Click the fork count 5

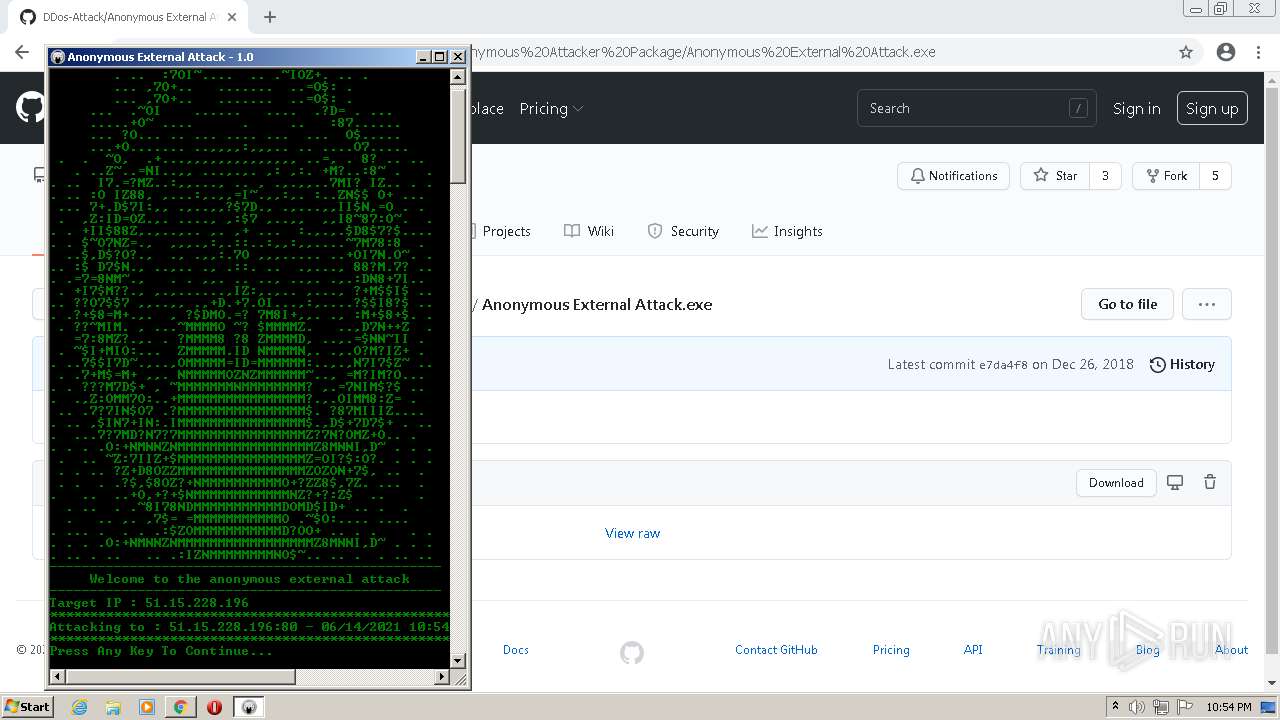1215,175
